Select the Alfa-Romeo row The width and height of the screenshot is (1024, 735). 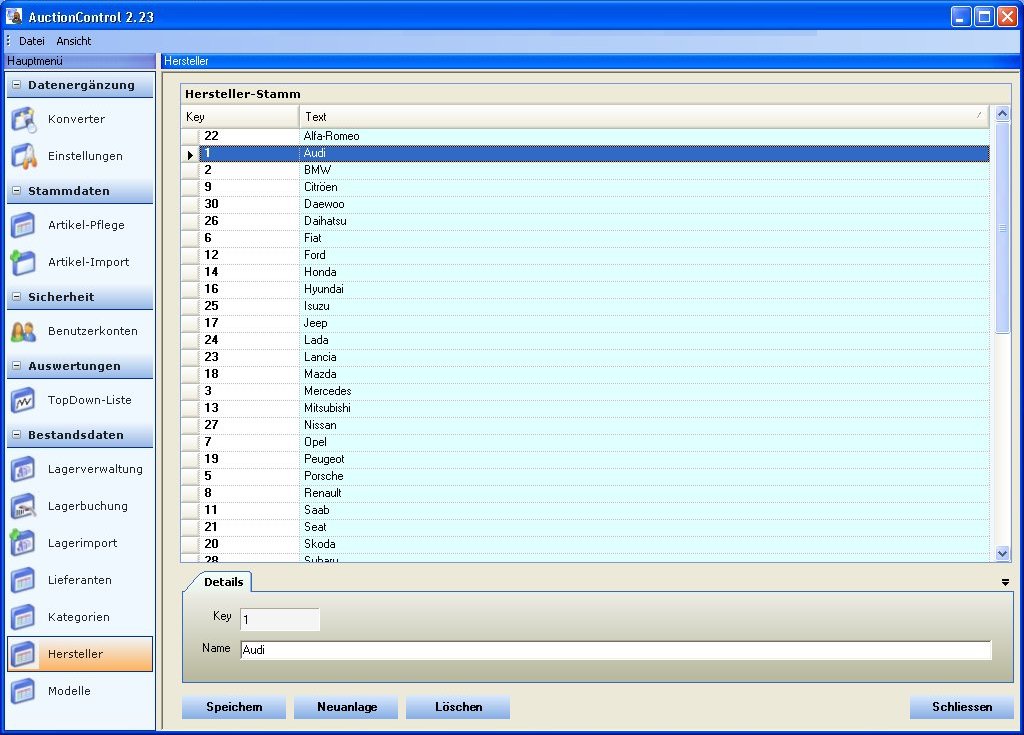click(x=585, y=136)
